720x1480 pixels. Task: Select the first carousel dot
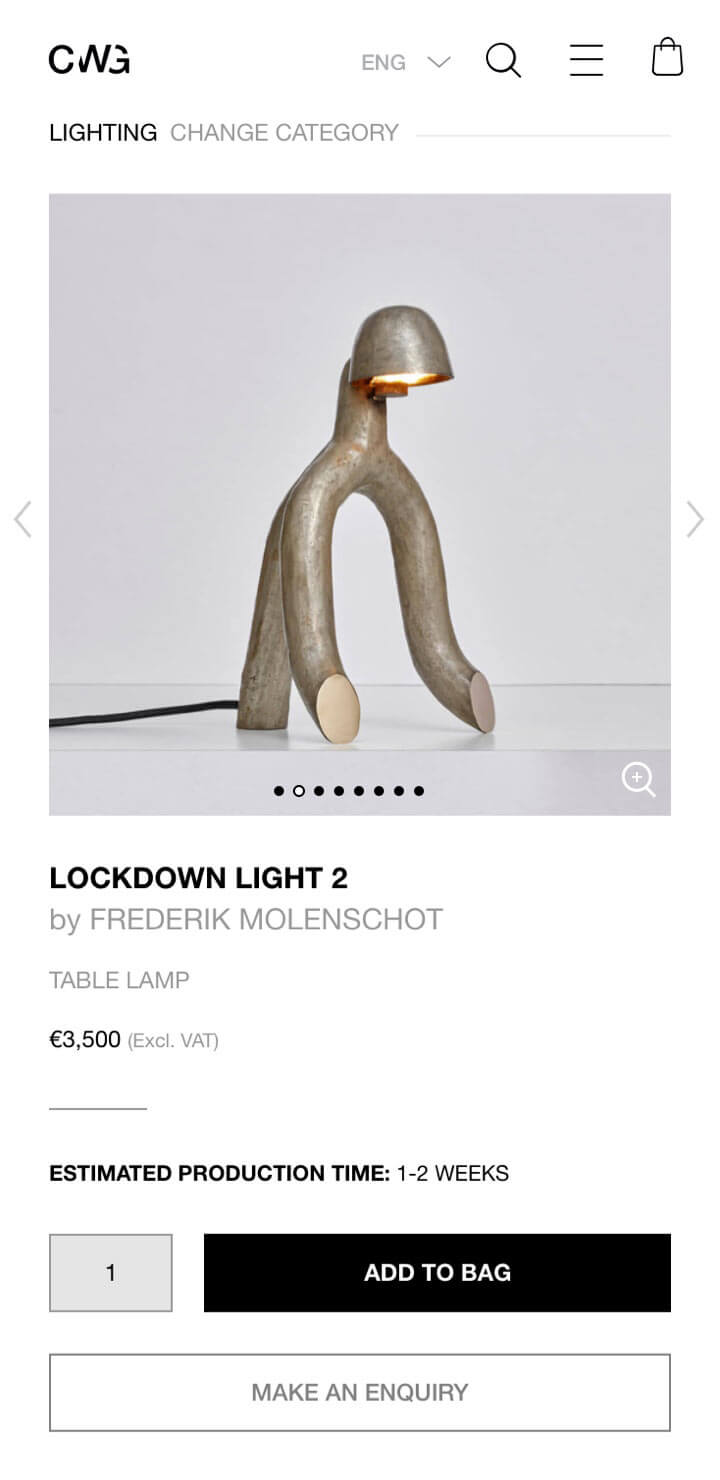tap(279, 791)
